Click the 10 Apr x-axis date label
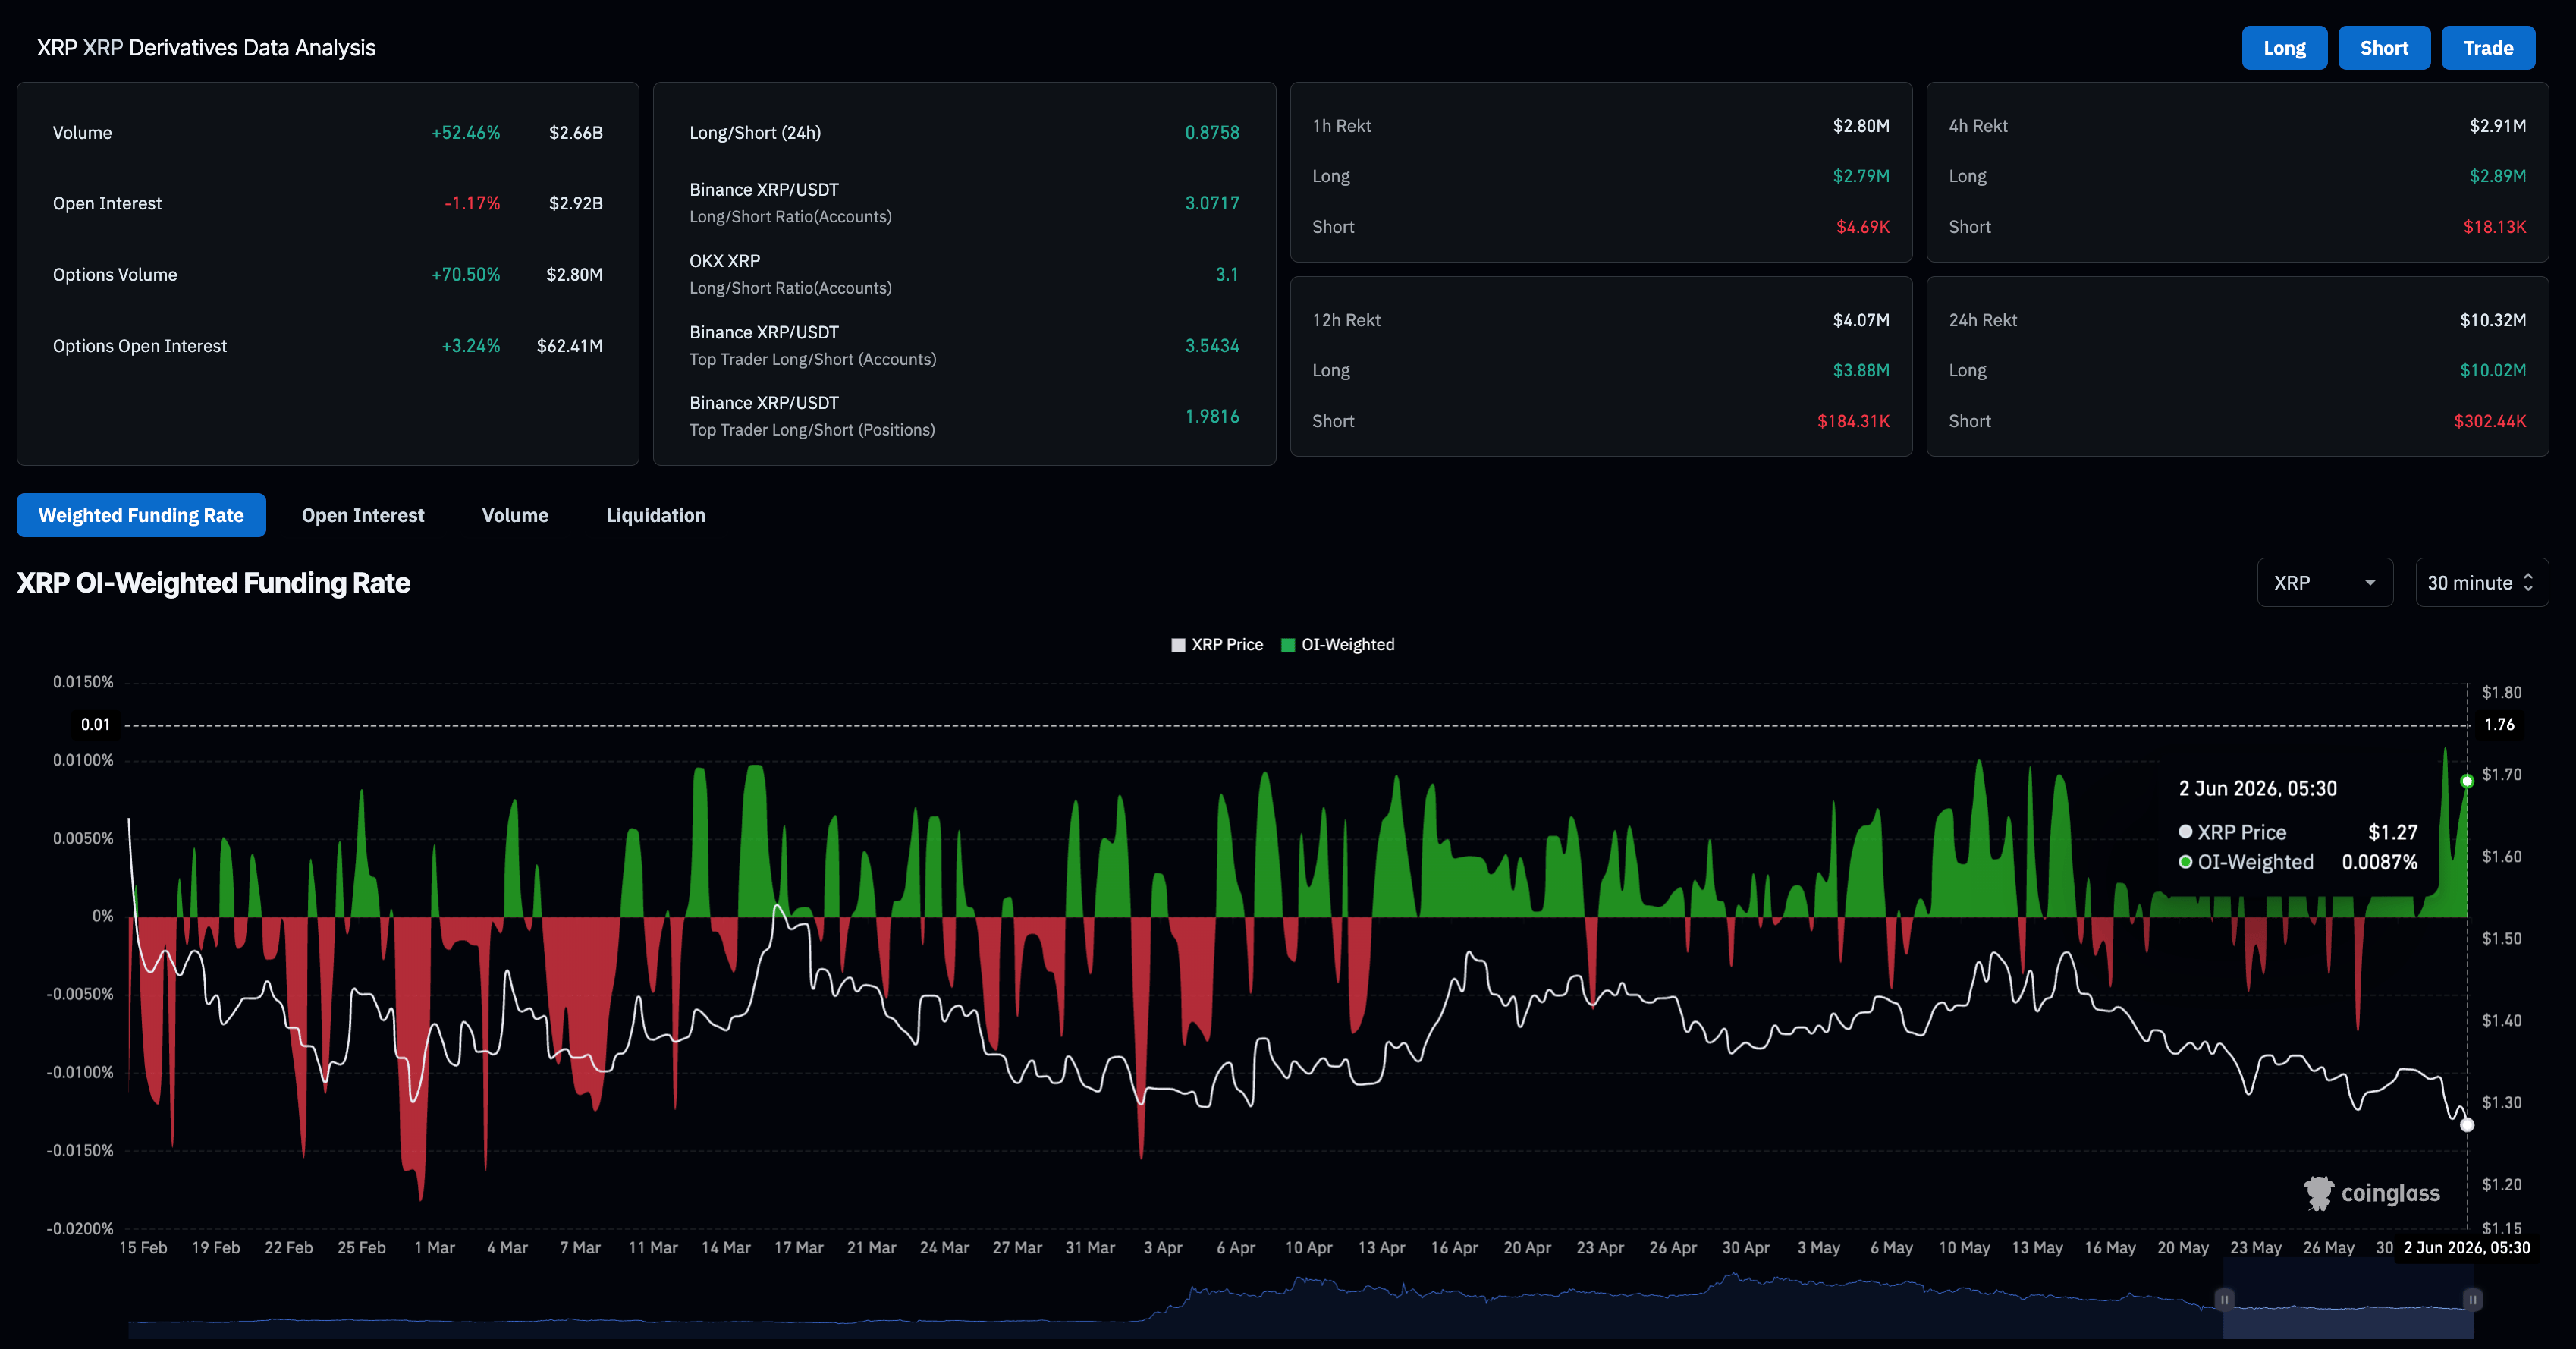The image size is (2576, 1349). coord(1308,1248)
